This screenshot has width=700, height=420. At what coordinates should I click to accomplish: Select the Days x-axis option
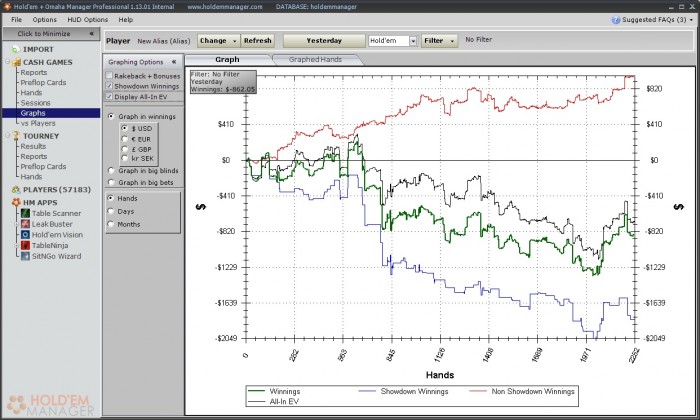(111, 212)
